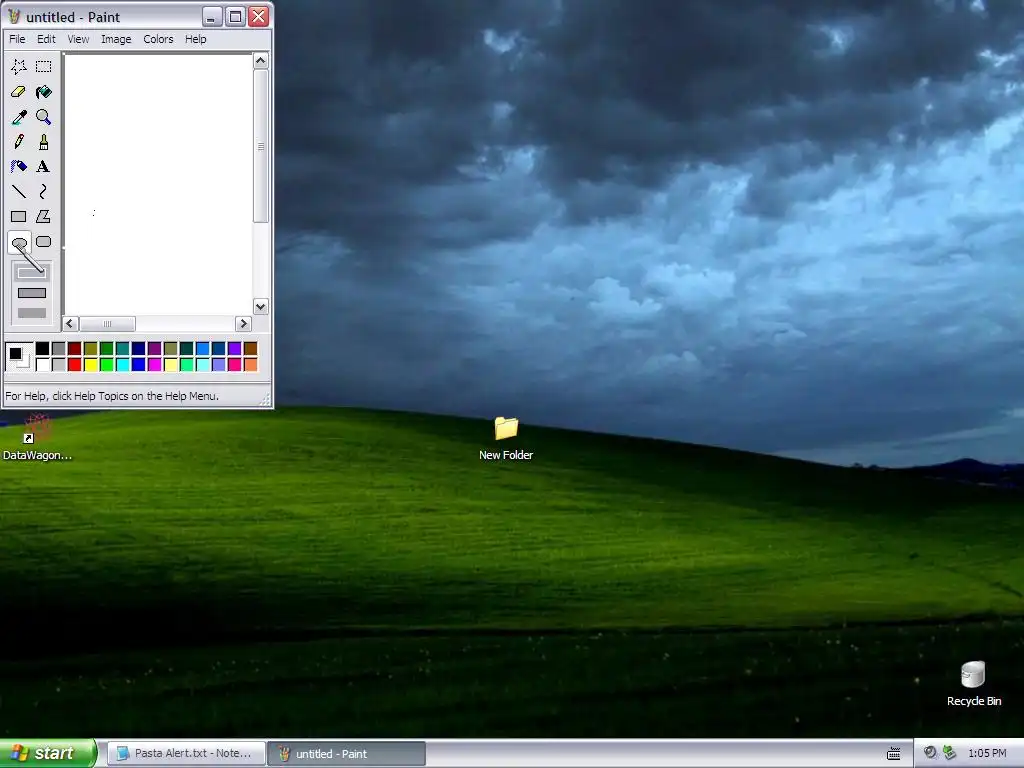This screenshot has width=1024, height=768.
Task: Choose the Pencil tool
Action: point(19,142)
